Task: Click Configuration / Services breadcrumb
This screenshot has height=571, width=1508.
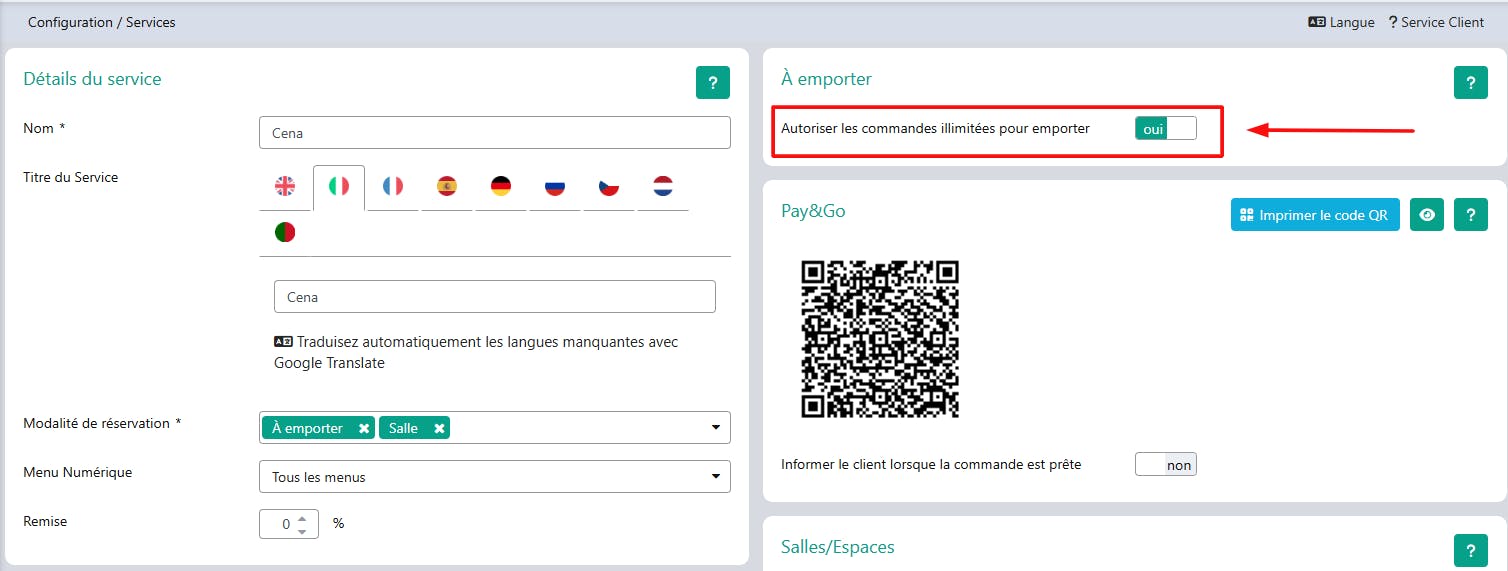Action: (x=102, y=22)
